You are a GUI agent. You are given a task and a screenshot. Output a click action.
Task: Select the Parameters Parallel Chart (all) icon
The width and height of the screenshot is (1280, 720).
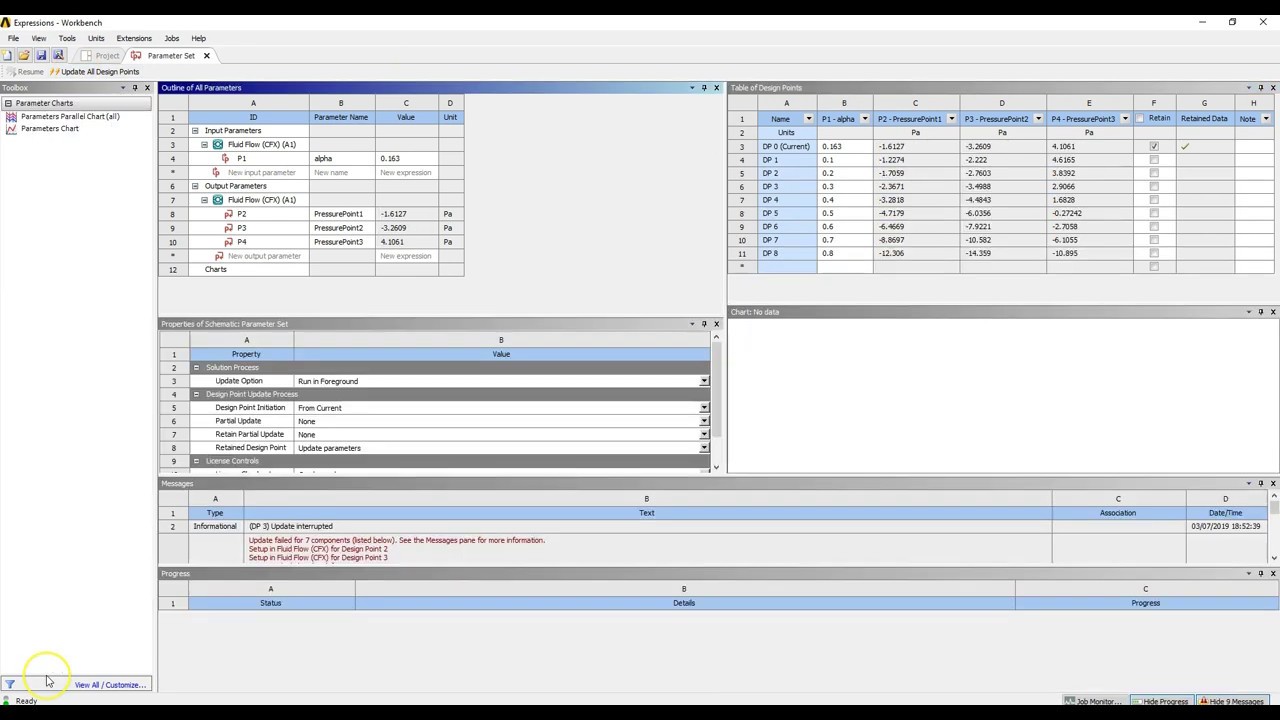point(11,116)
